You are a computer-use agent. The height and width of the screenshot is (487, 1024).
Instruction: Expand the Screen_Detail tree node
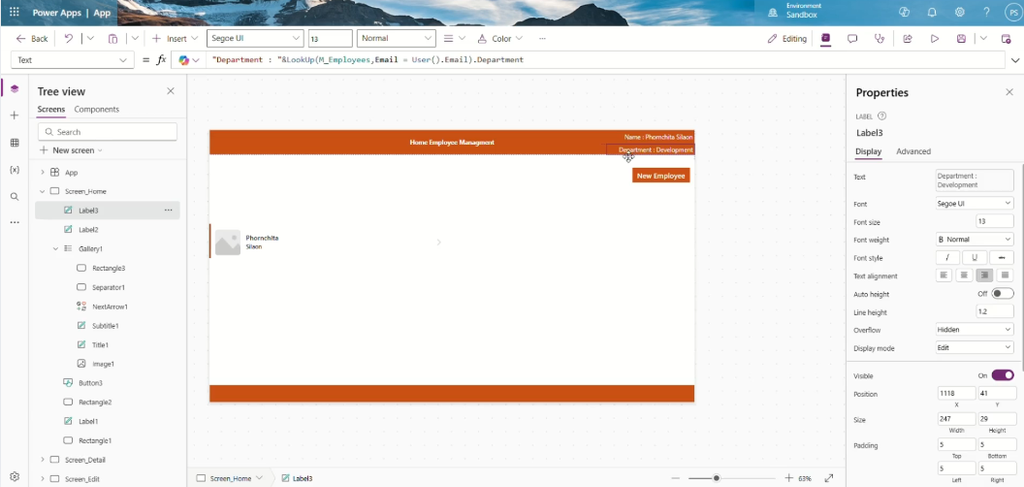[x=42, y=460]
